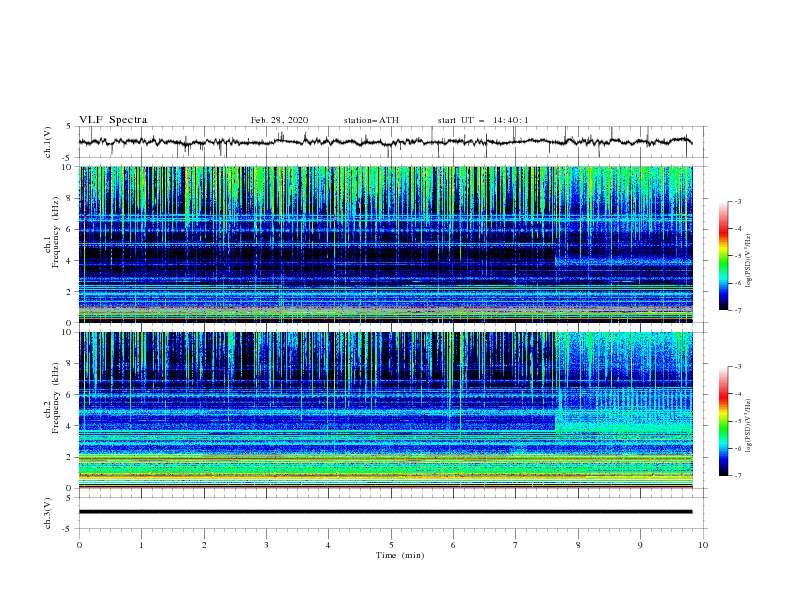Click the "8" minute tick label
The width and height of the screenshot is (792, 612).
coord(578,545)
